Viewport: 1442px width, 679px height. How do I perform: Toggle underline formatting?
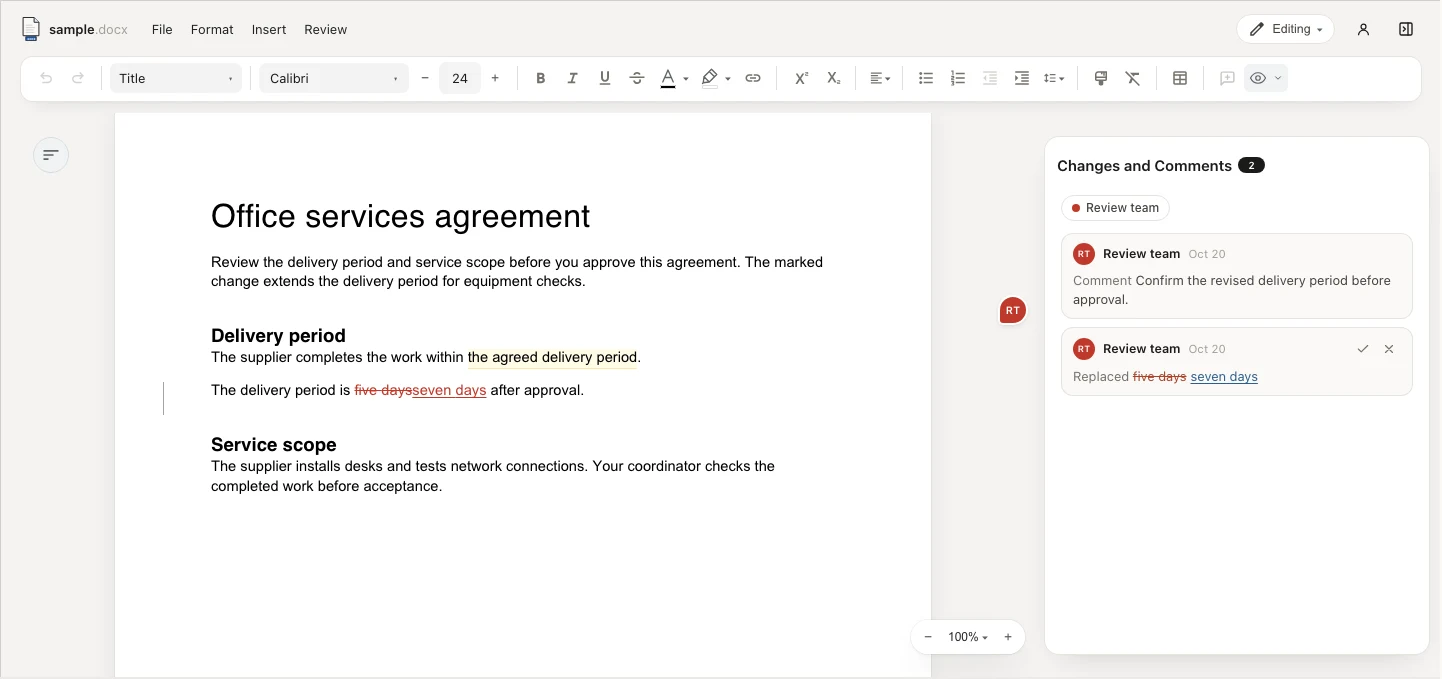click(x=605, y=78)
